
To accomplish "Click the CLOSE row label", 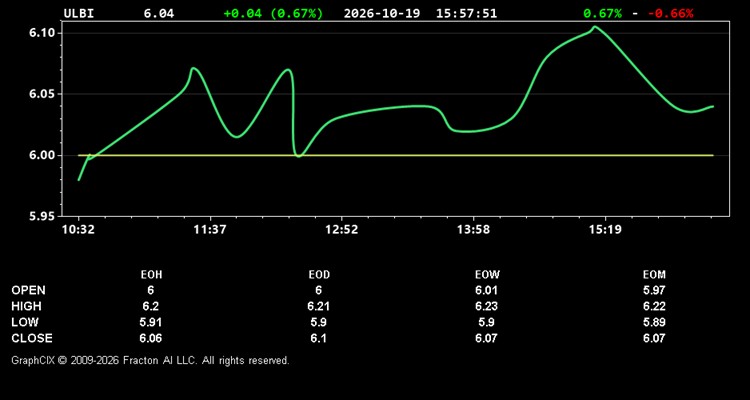I will coord(32,338).
